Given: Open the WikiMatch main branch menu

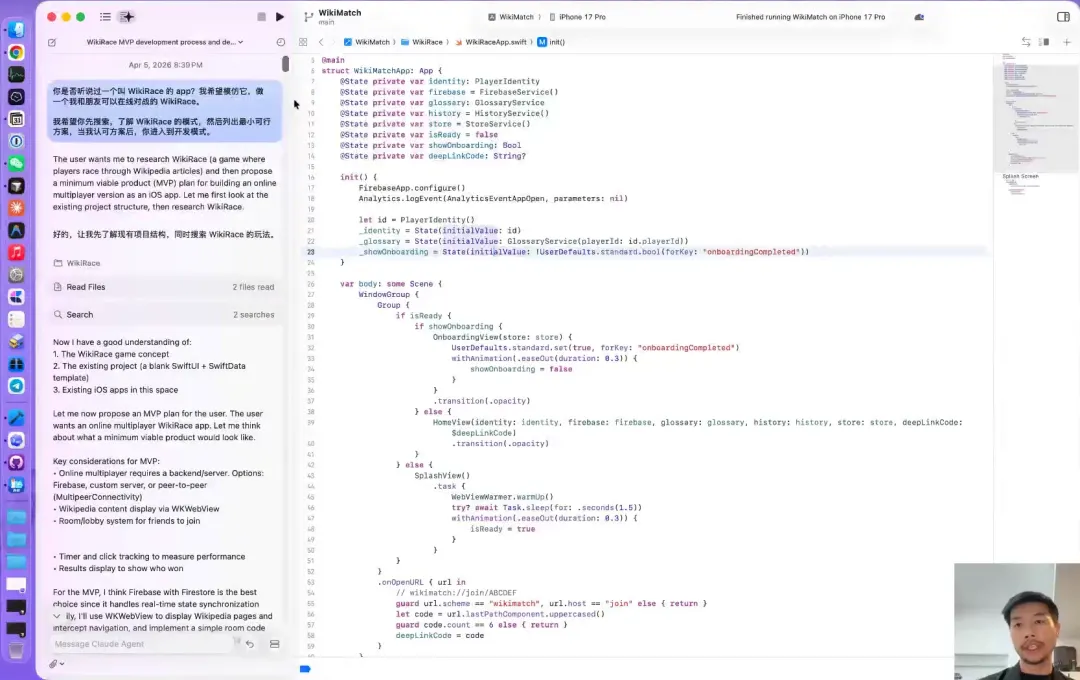Looking at the screenshot, I should pos(333,17).
